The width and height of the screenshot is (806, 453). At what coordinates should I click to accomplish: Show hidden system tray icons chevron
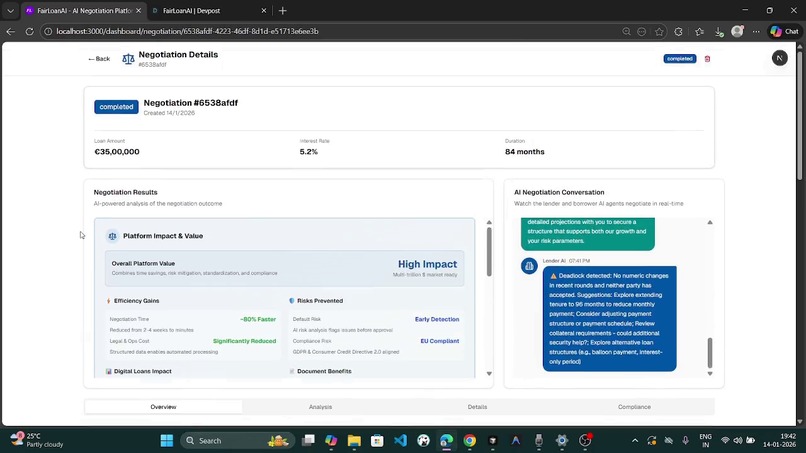[x=635, y=441]
